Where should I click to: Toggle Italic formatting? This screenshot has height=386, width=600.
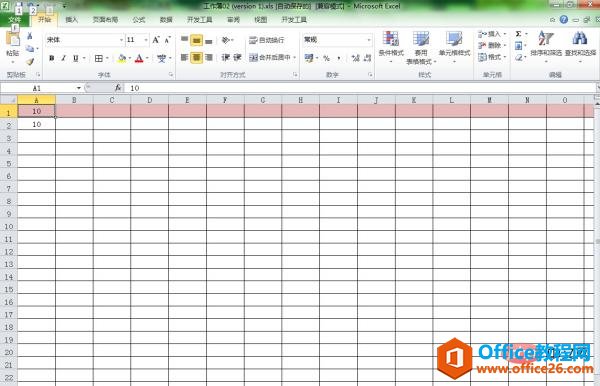coord(64,58)
